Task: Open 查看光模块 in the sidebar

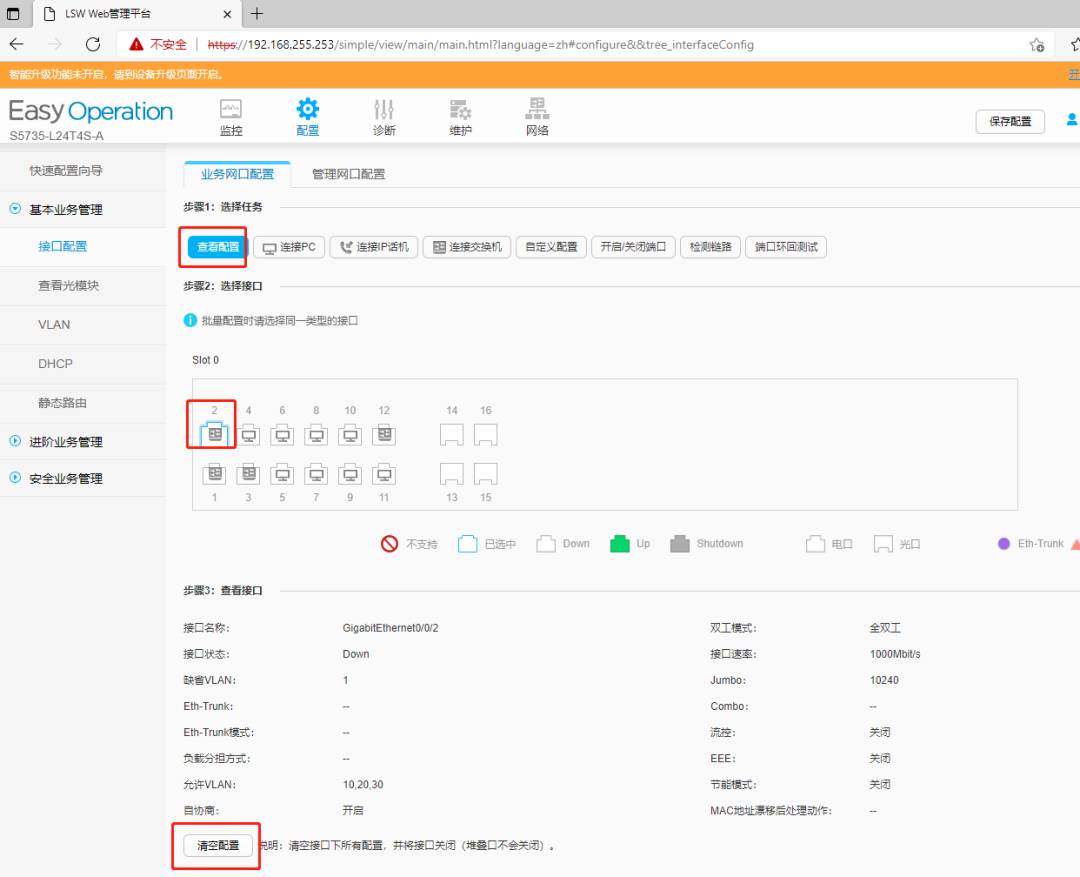Action: coord(69,285)
